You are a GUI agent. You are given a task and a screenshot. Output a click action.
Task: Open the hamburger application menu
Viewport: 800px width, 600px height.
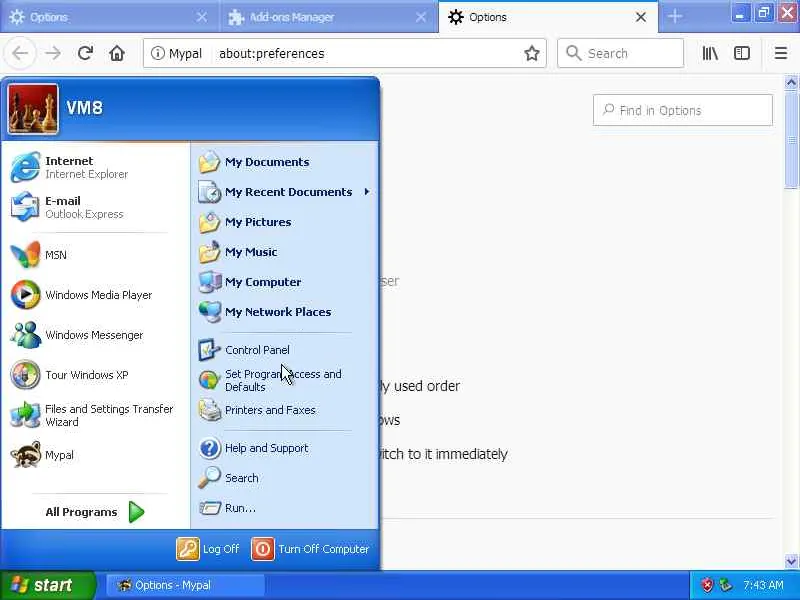(x=781, y=53)
